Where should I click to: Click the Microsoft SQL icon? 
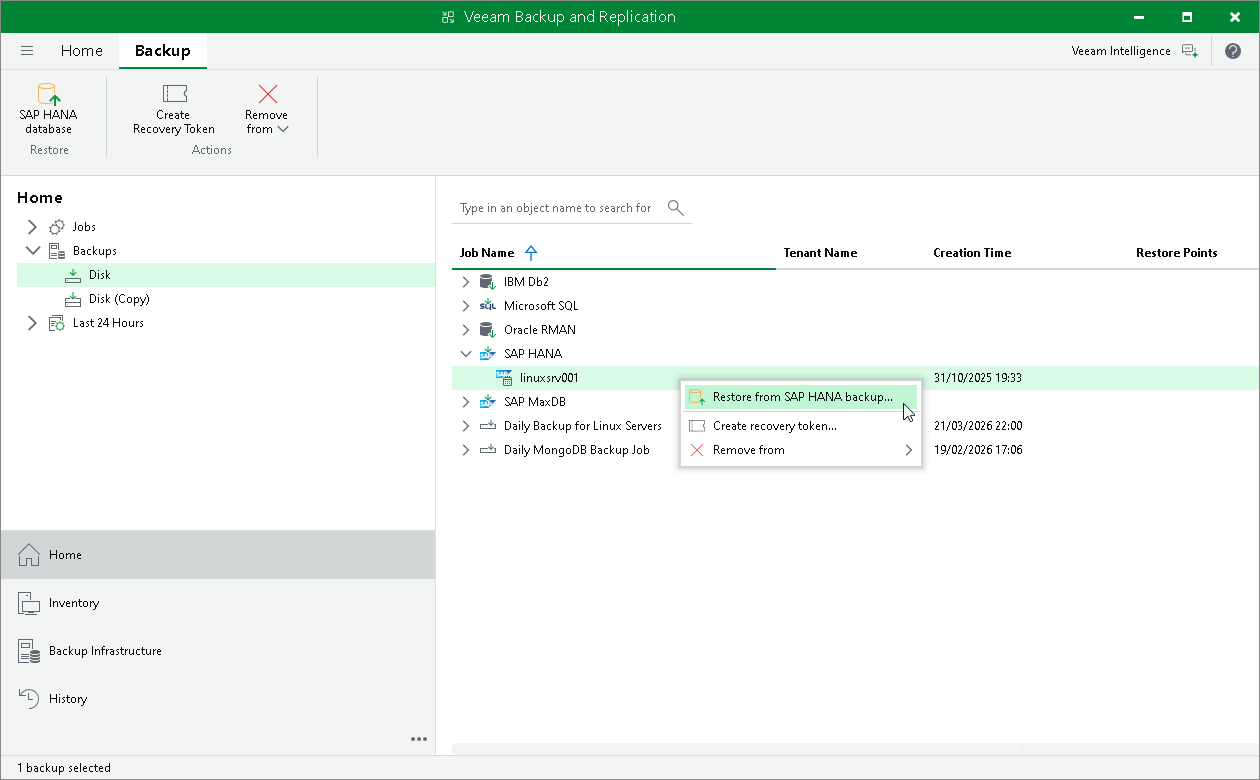click(x=487, y=306)
